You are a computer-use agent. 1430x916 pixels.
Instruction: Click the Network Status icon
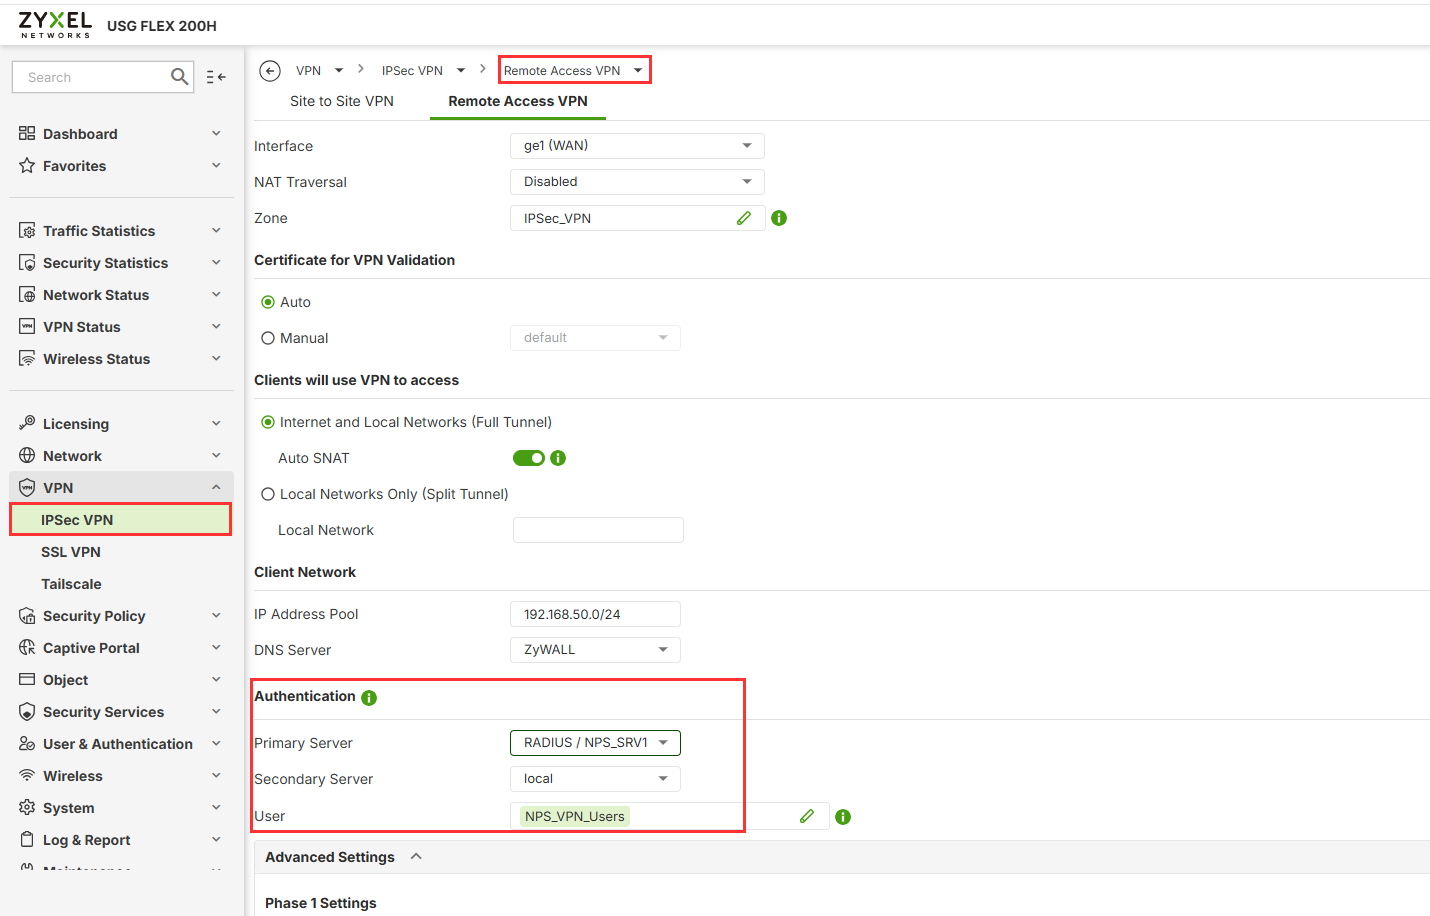click(27, 295)
